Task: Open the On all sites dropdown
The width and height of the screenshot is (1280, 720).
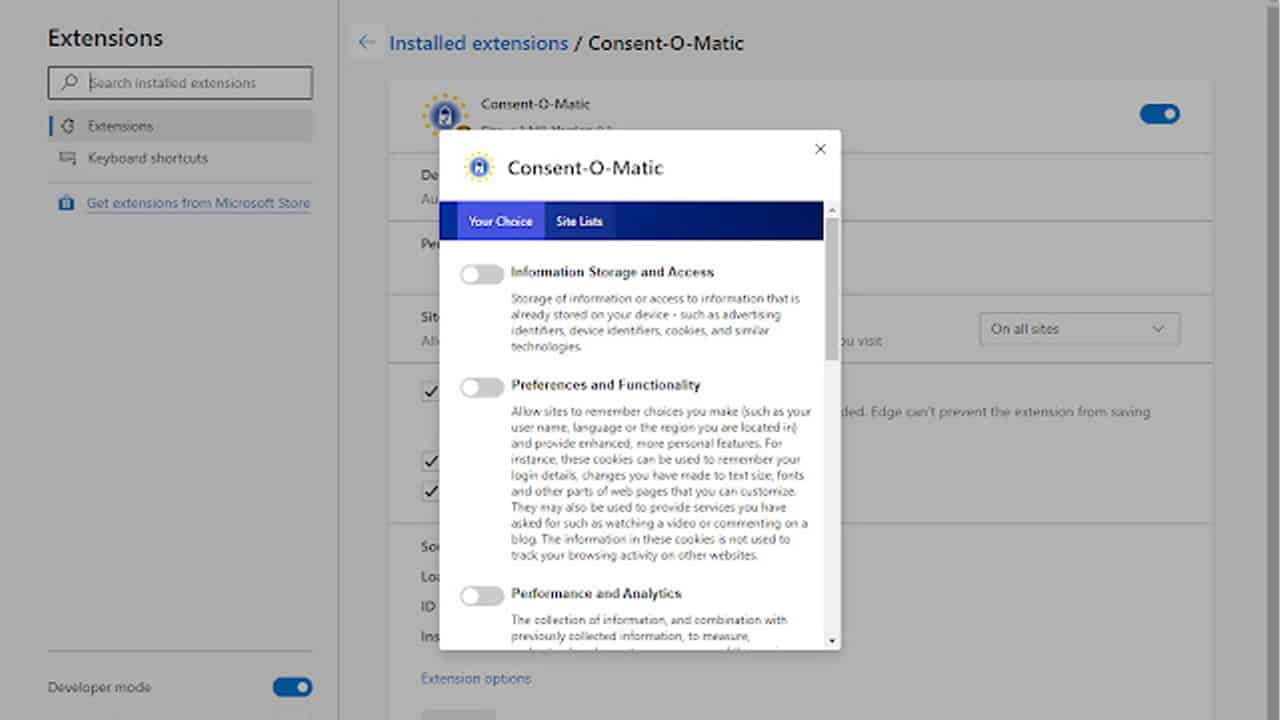Action: click(1080, 329)
